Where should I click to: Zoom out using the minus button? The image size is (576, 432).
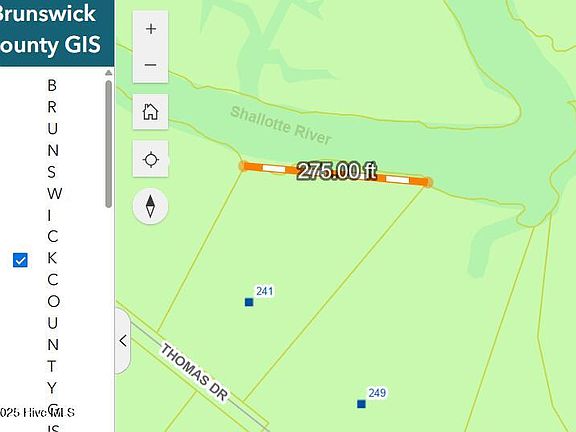[x=151, y=65]
